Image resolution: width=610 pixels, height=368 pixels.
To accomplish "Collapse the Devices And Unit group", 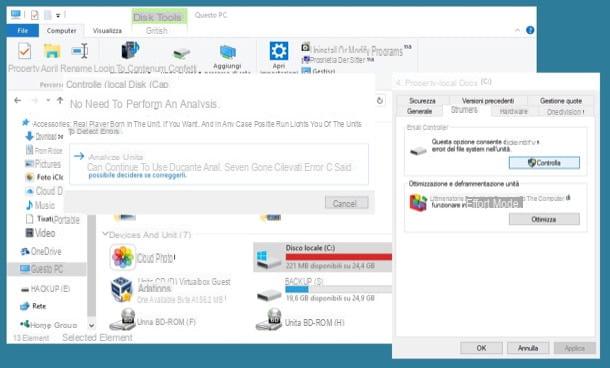I will (x=105, y=235).
